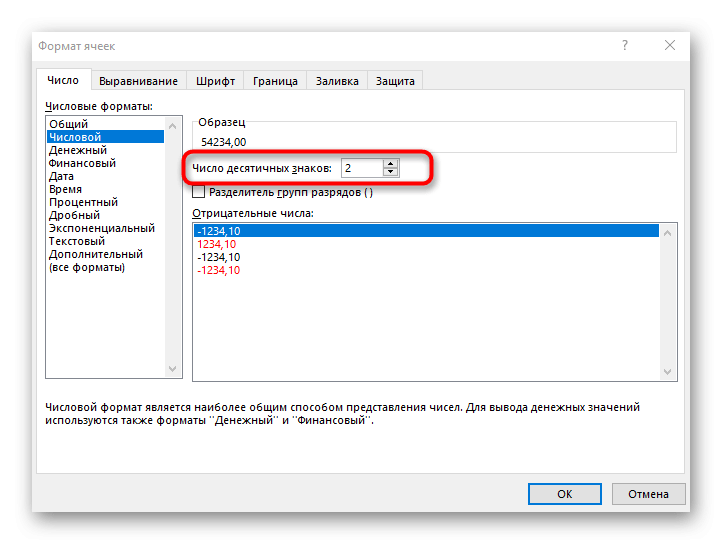
Task: Click sample value 54234,00
Action: tap(224, 142)
